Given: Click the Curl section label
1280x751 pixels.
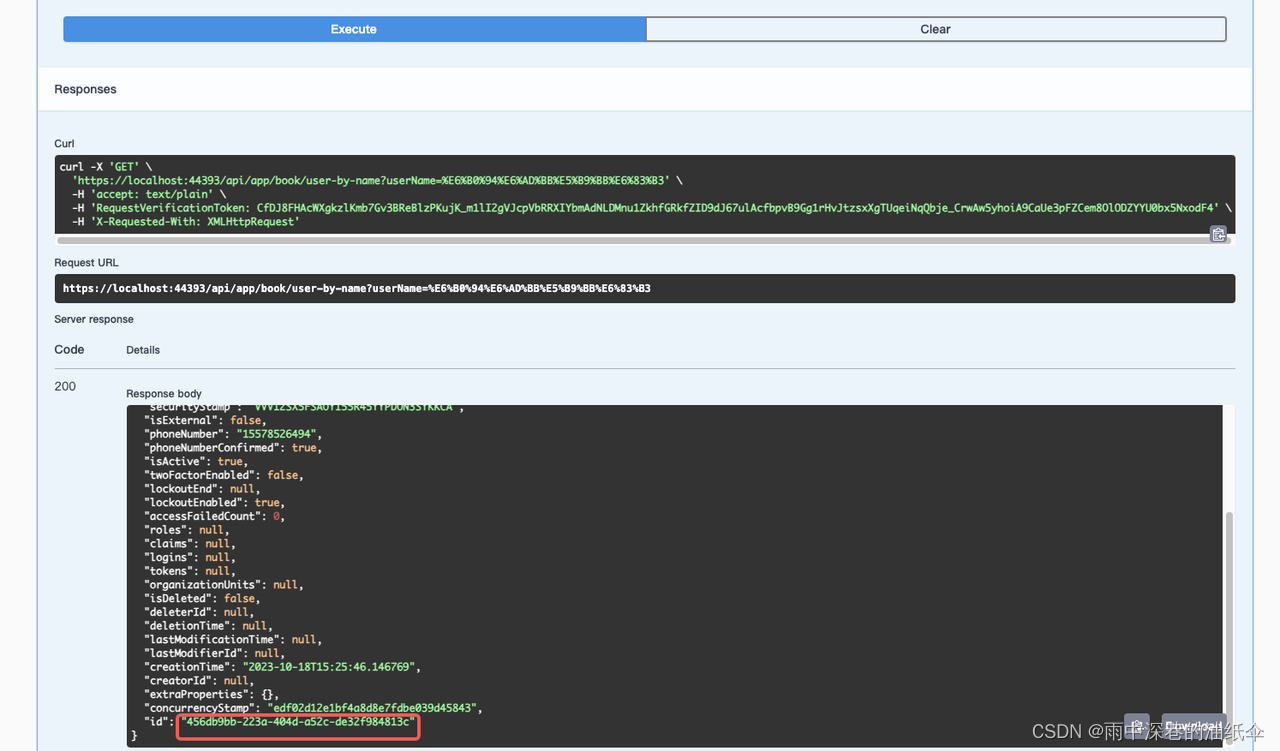Looking at the screenshot, I should click(x=64, y=144).
